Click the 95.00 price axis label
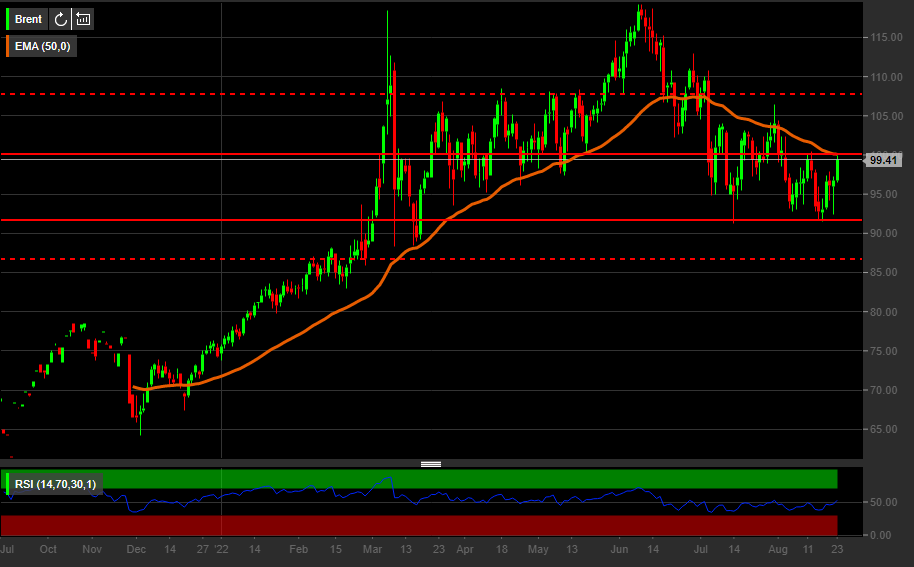Image resolution: width=914 pixels, height=567 pixels. 886,194
